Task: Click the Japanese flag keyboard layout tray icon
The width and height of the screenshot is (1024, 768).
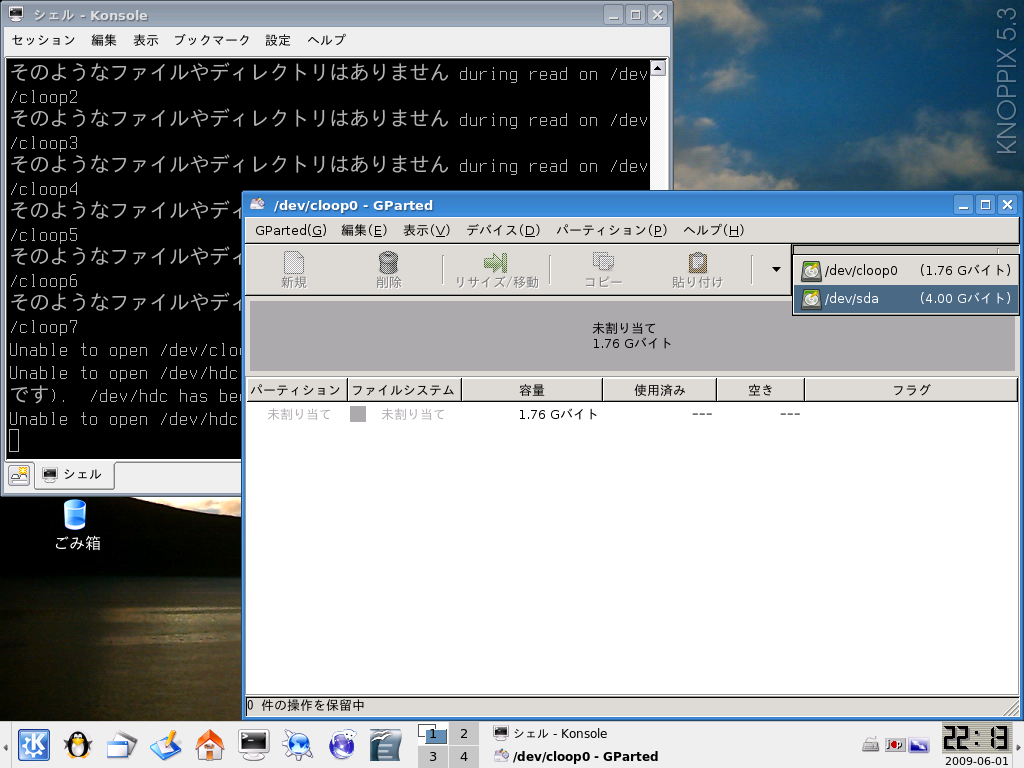Action: [x=894, y=744]
